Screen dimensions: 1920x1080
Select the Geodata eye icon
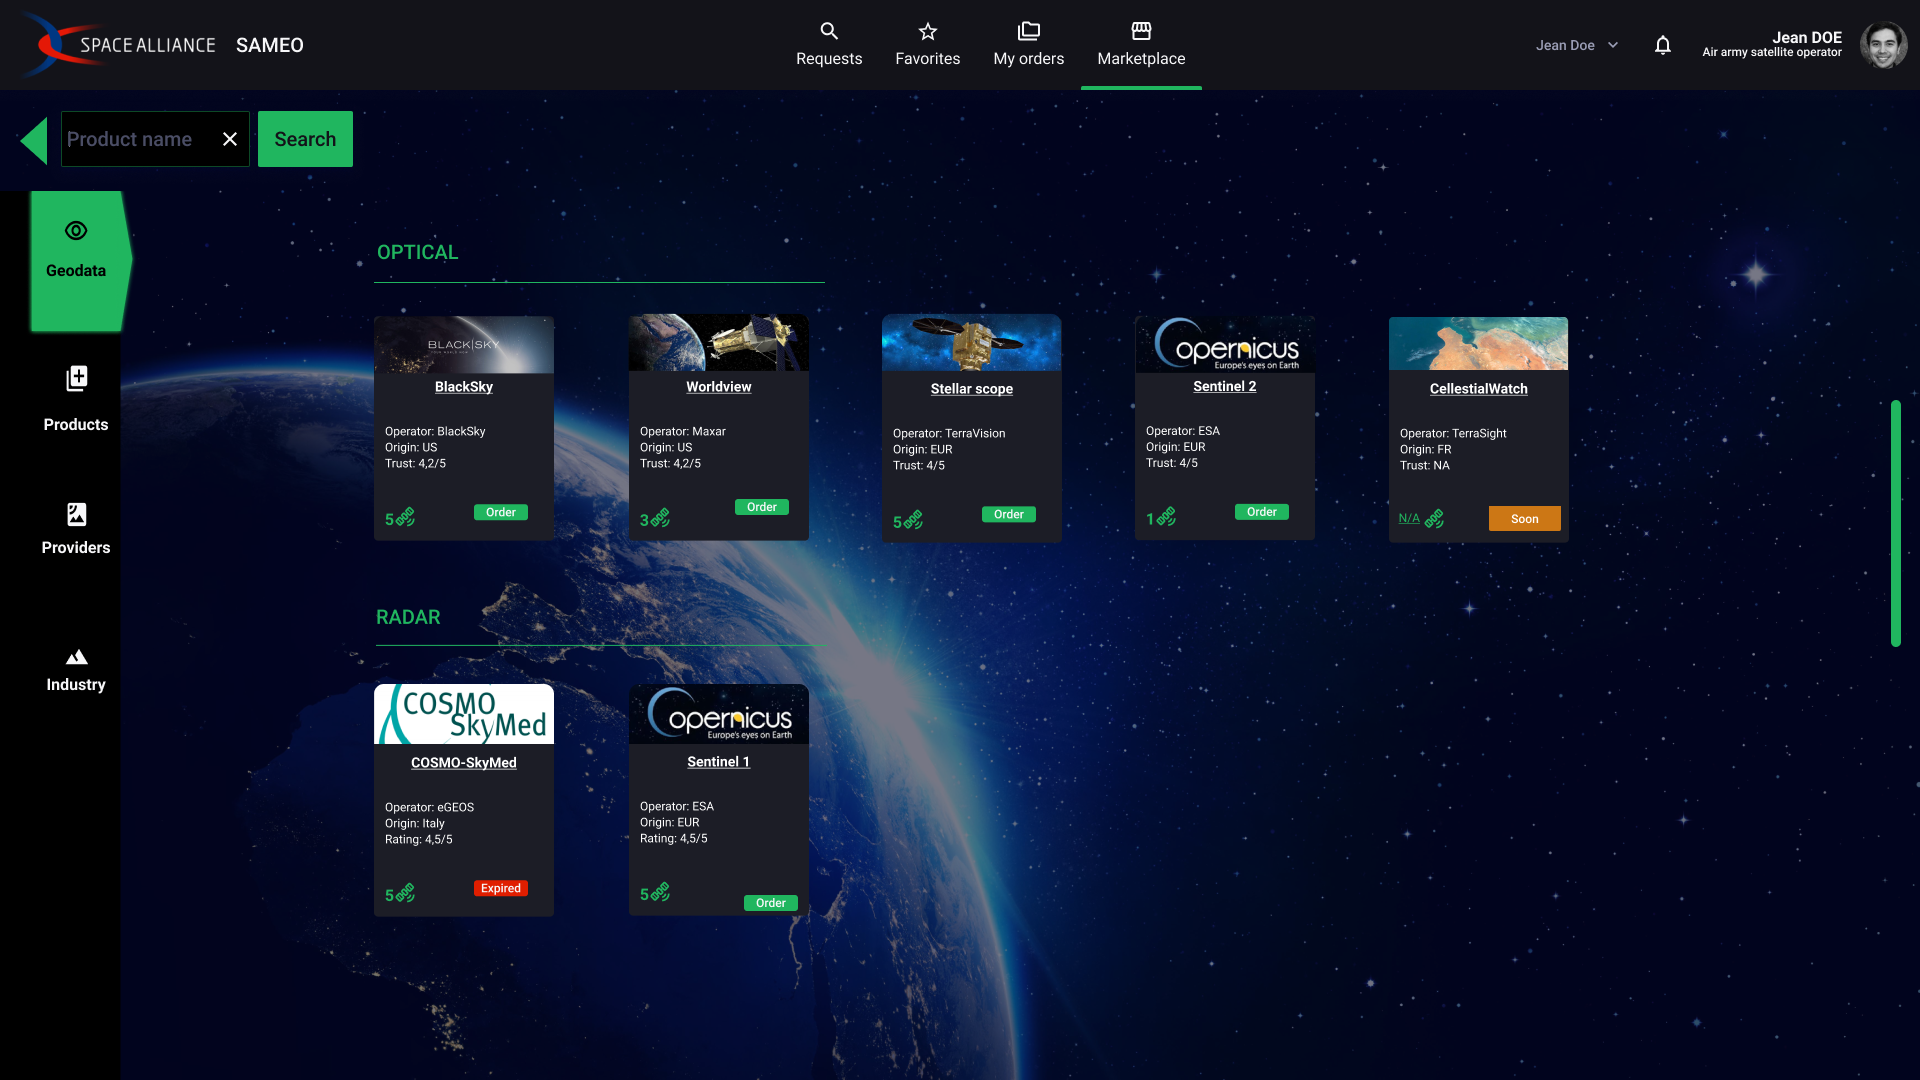(76, 231)
